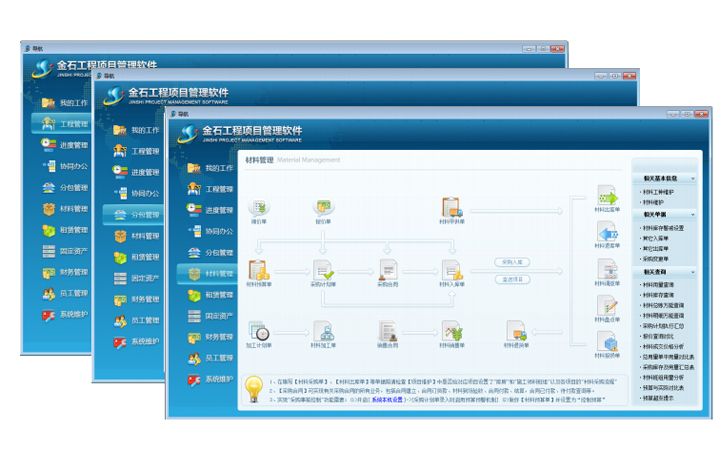
Task: Click the 销售合同 flowchart icon
Action: tap(388, 331)
